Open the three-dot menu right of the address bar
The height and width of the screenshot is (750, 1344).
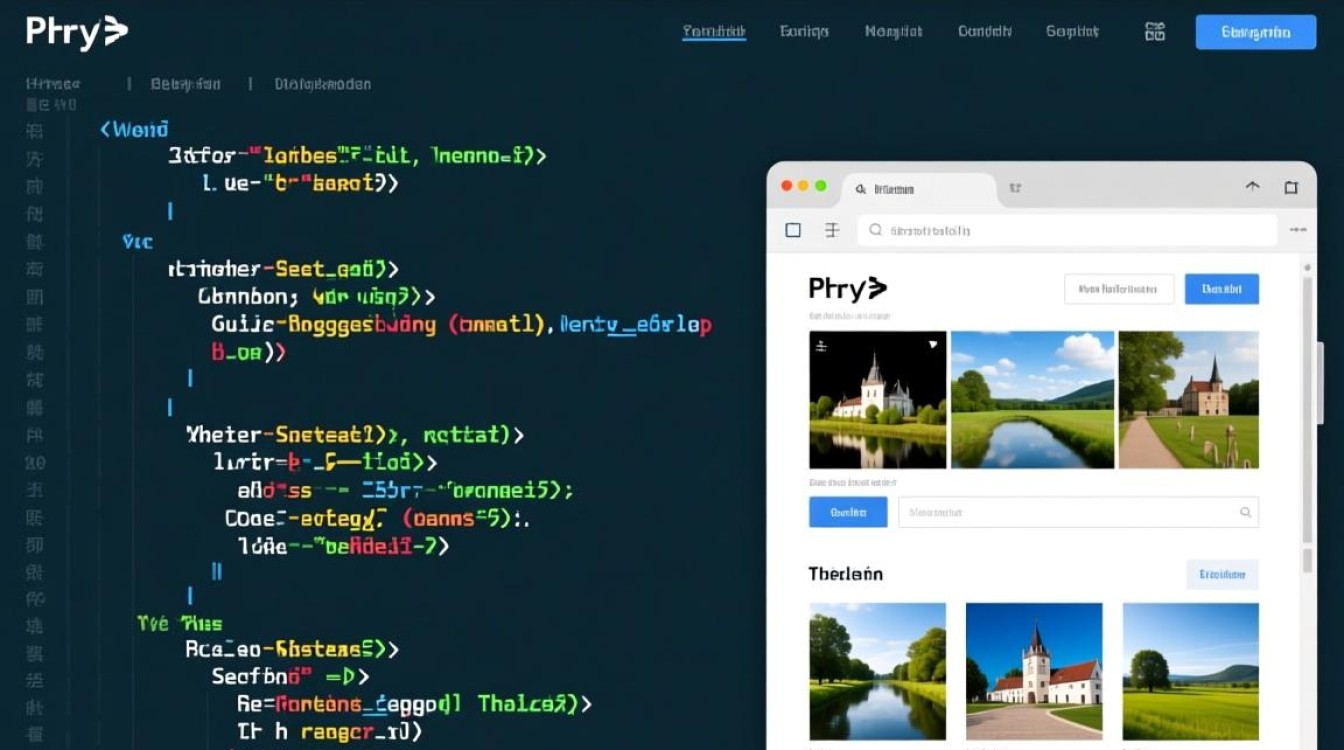(x=1297, y=230)
